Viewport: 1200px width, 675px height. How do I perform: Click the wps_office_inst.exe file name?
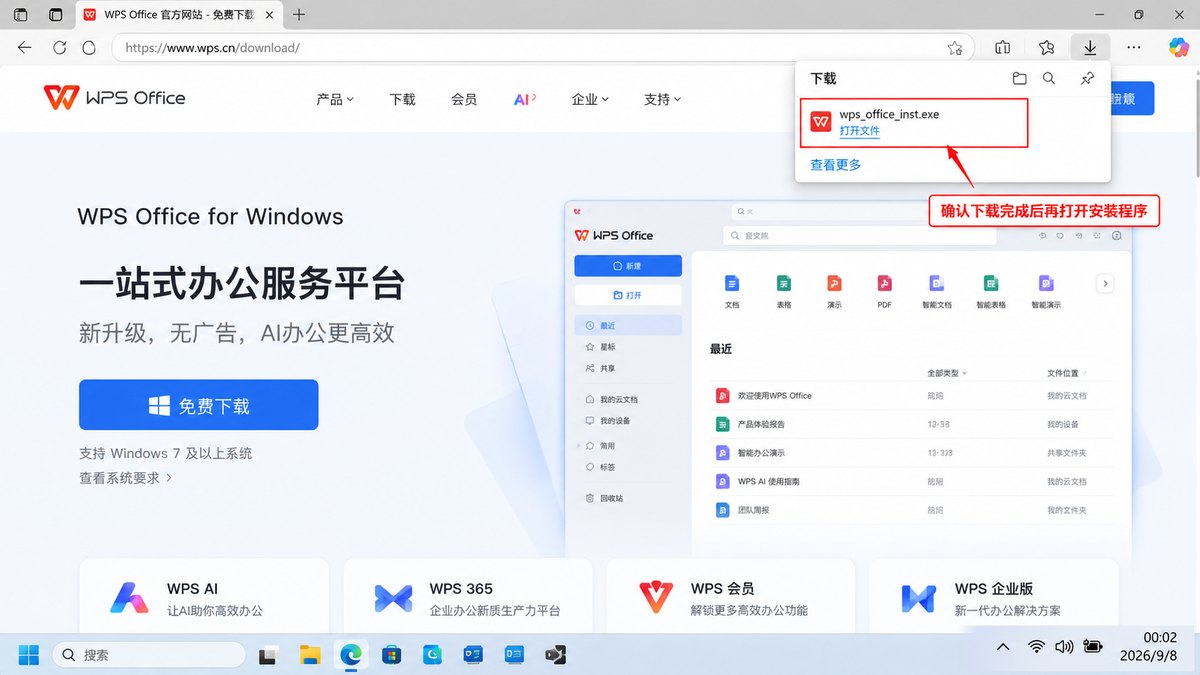click(889, 114)
